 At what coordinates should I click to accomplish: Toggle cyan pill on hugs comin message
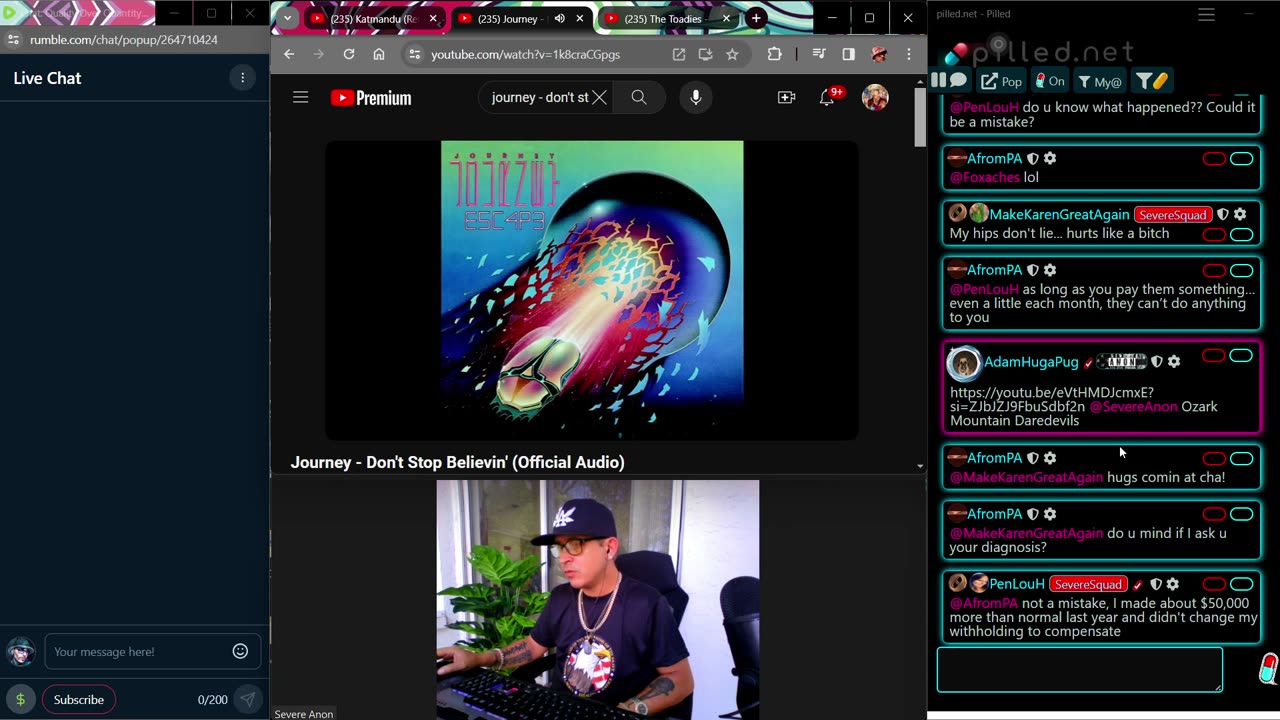pyautogui.click(x=1241, y=458)
